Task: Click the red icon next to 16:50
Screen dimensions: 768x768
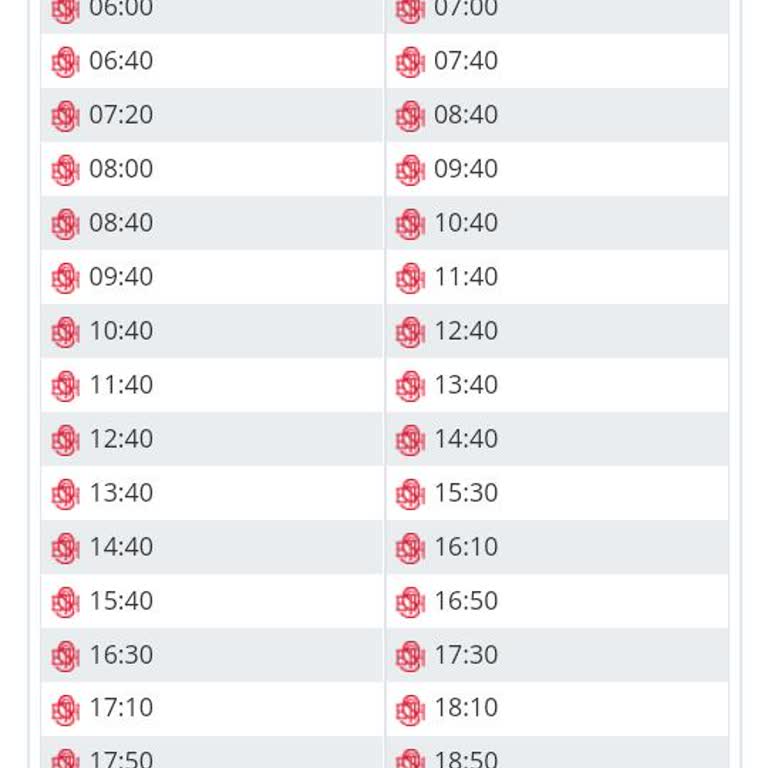Action: [410, 602]
